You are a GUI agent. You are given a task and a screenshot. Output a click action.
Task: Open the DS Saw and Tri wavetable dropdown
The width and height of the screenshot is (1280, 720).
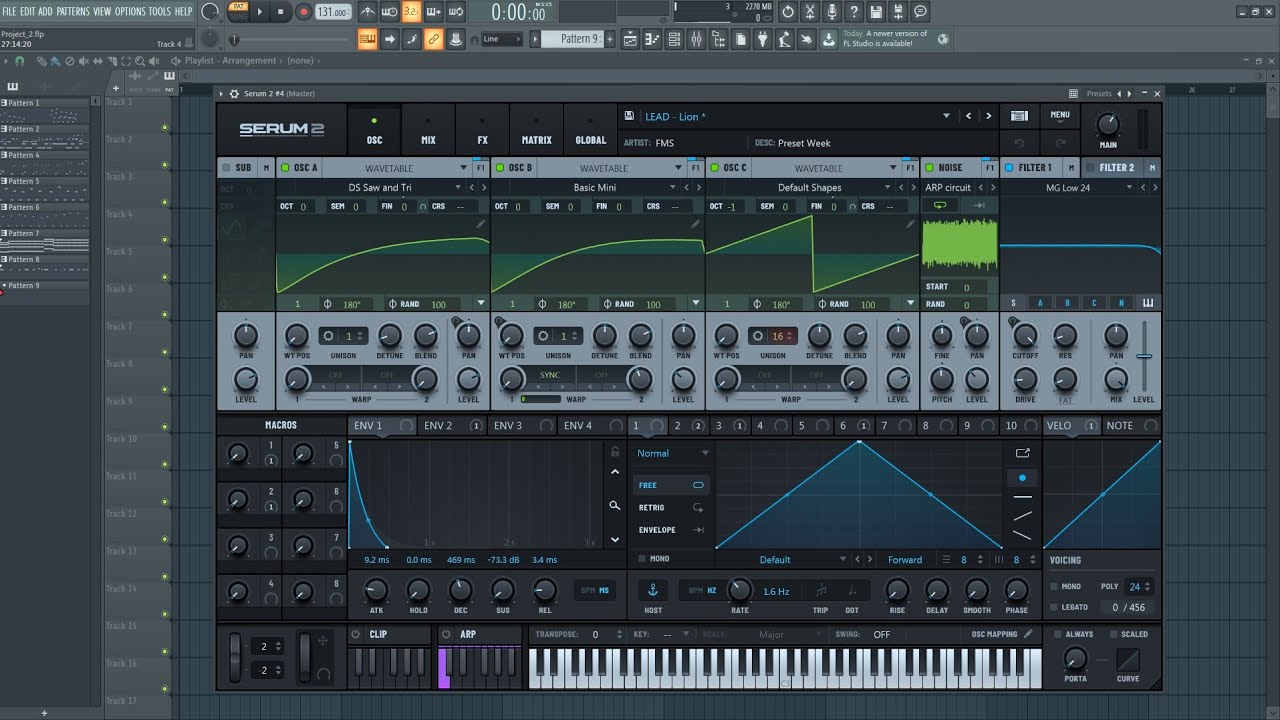pos(458,187)
